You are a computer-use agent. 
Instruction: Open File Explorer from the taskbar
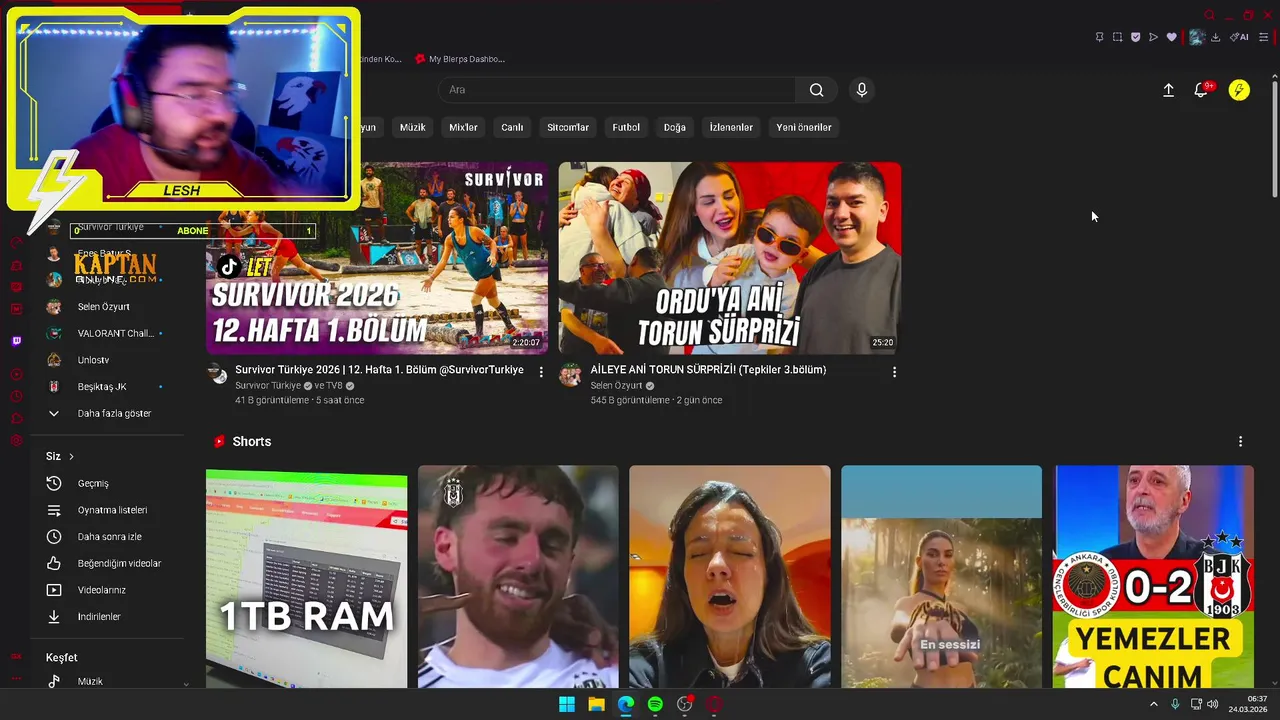click(x=596, y=704)
